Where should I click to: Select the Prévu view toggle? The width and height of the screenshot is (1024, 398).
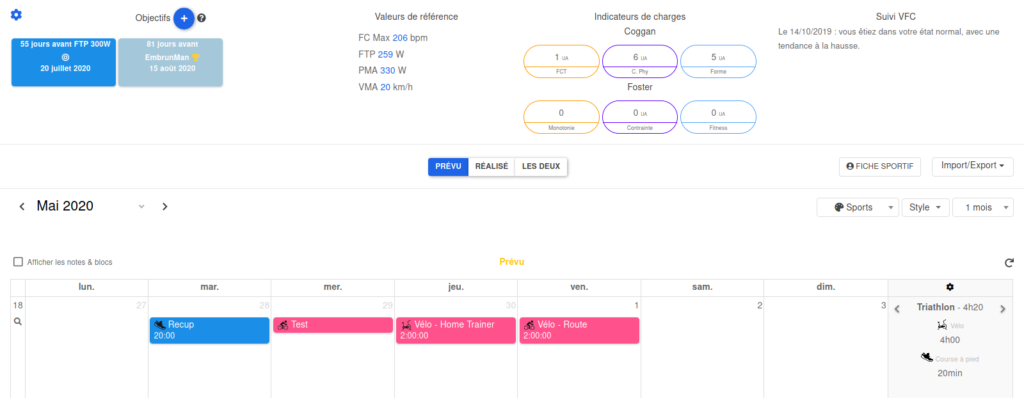pos(448,167)
